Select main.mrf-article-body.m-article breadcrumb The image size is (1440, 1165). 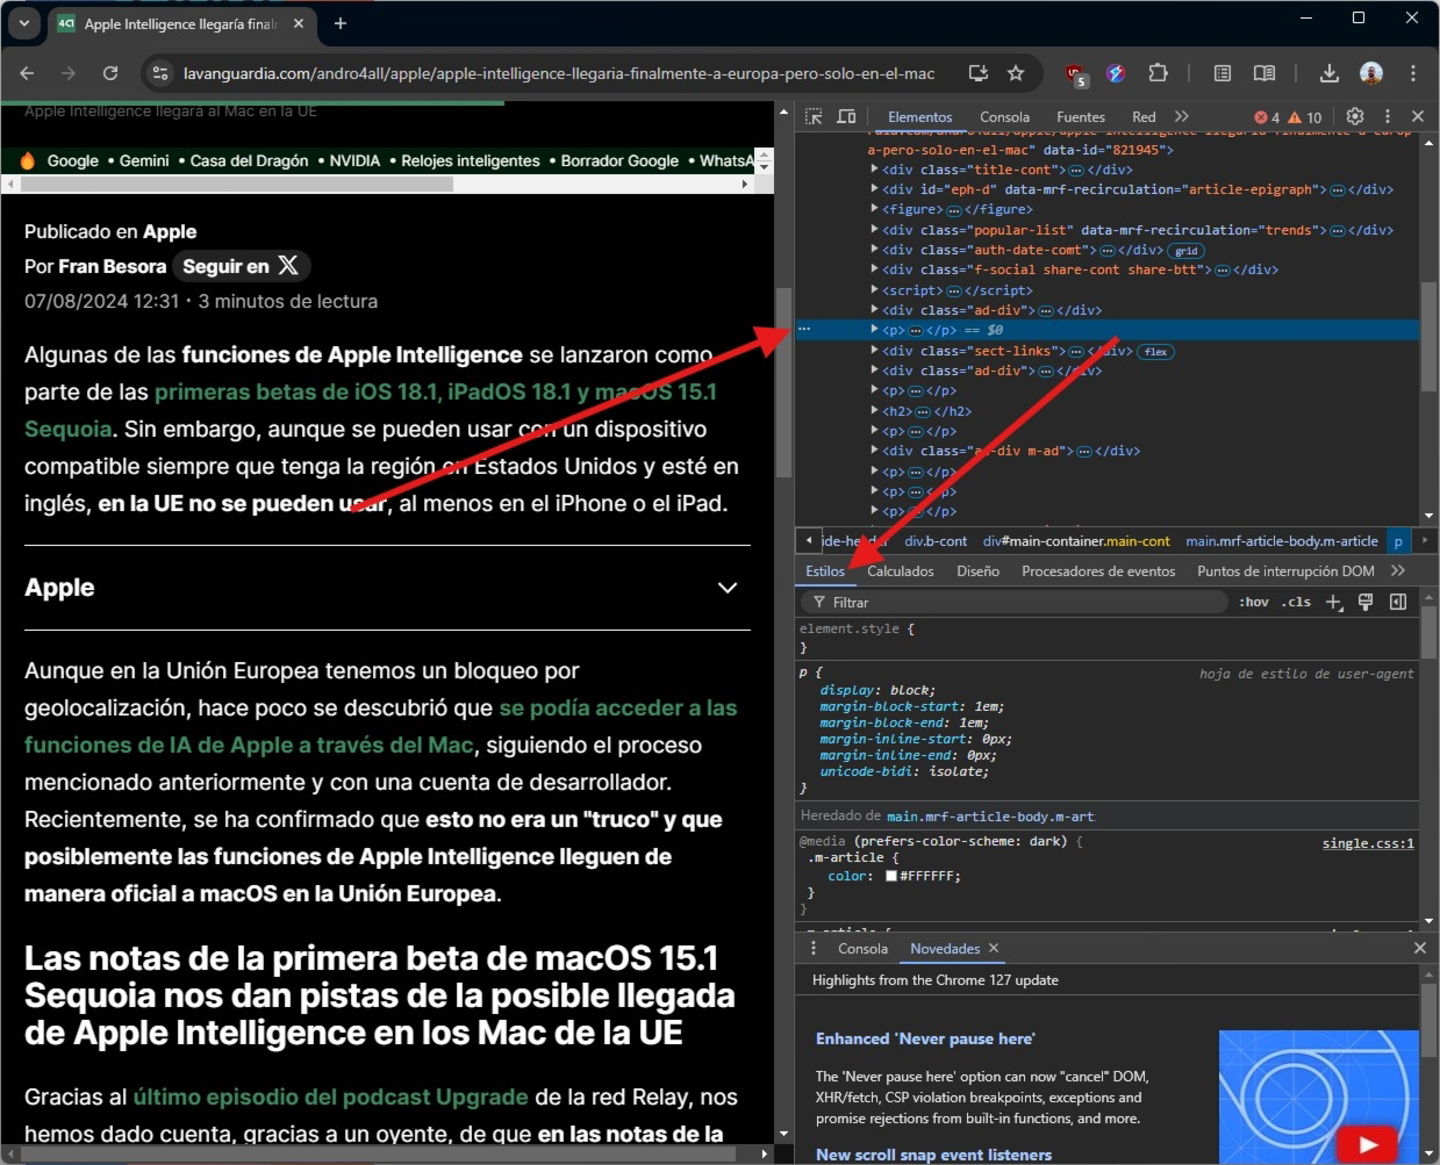[x=1281, y=541]
